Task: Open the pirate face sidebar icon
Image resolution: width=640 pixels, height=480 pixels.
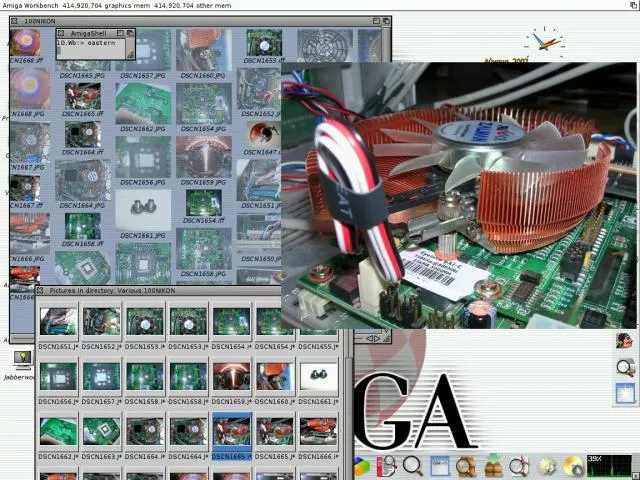Action: 626,341
